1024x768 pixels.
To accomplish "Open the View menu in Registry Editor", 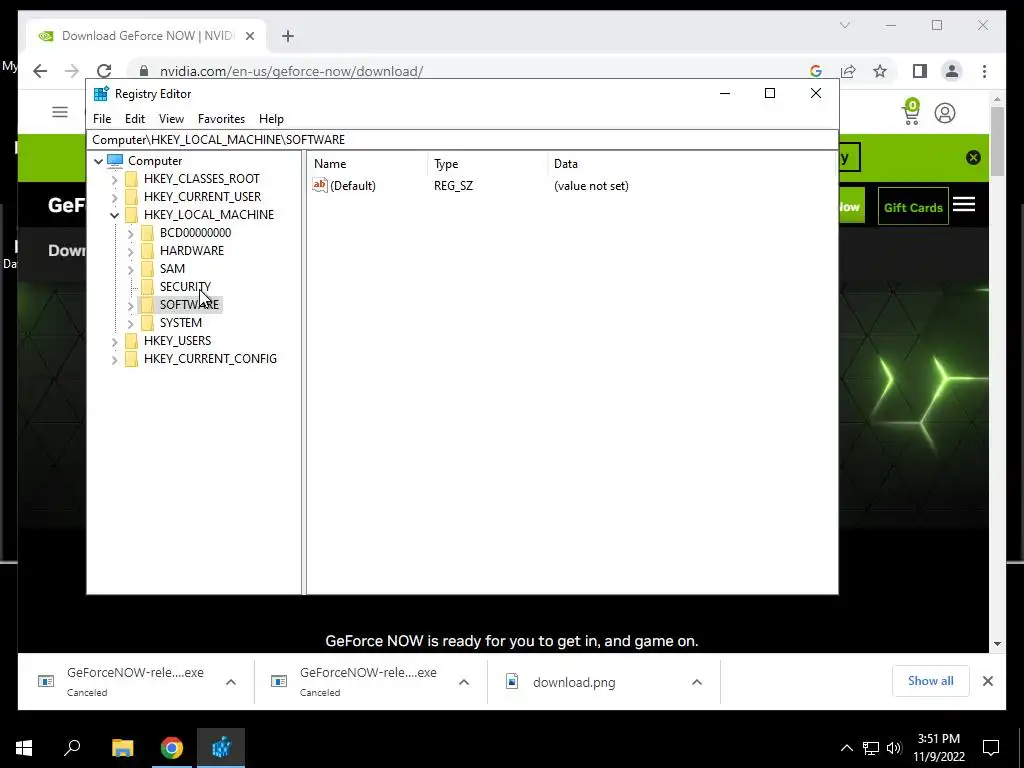I will pyautogui.click(x=171, y=119).
